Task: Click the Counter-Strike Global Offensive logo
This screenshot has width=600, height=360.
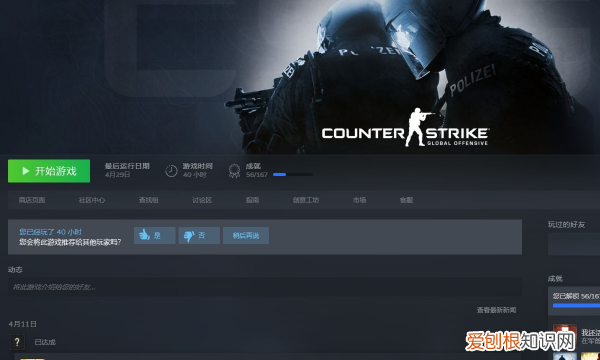Action: pos(405,128)
